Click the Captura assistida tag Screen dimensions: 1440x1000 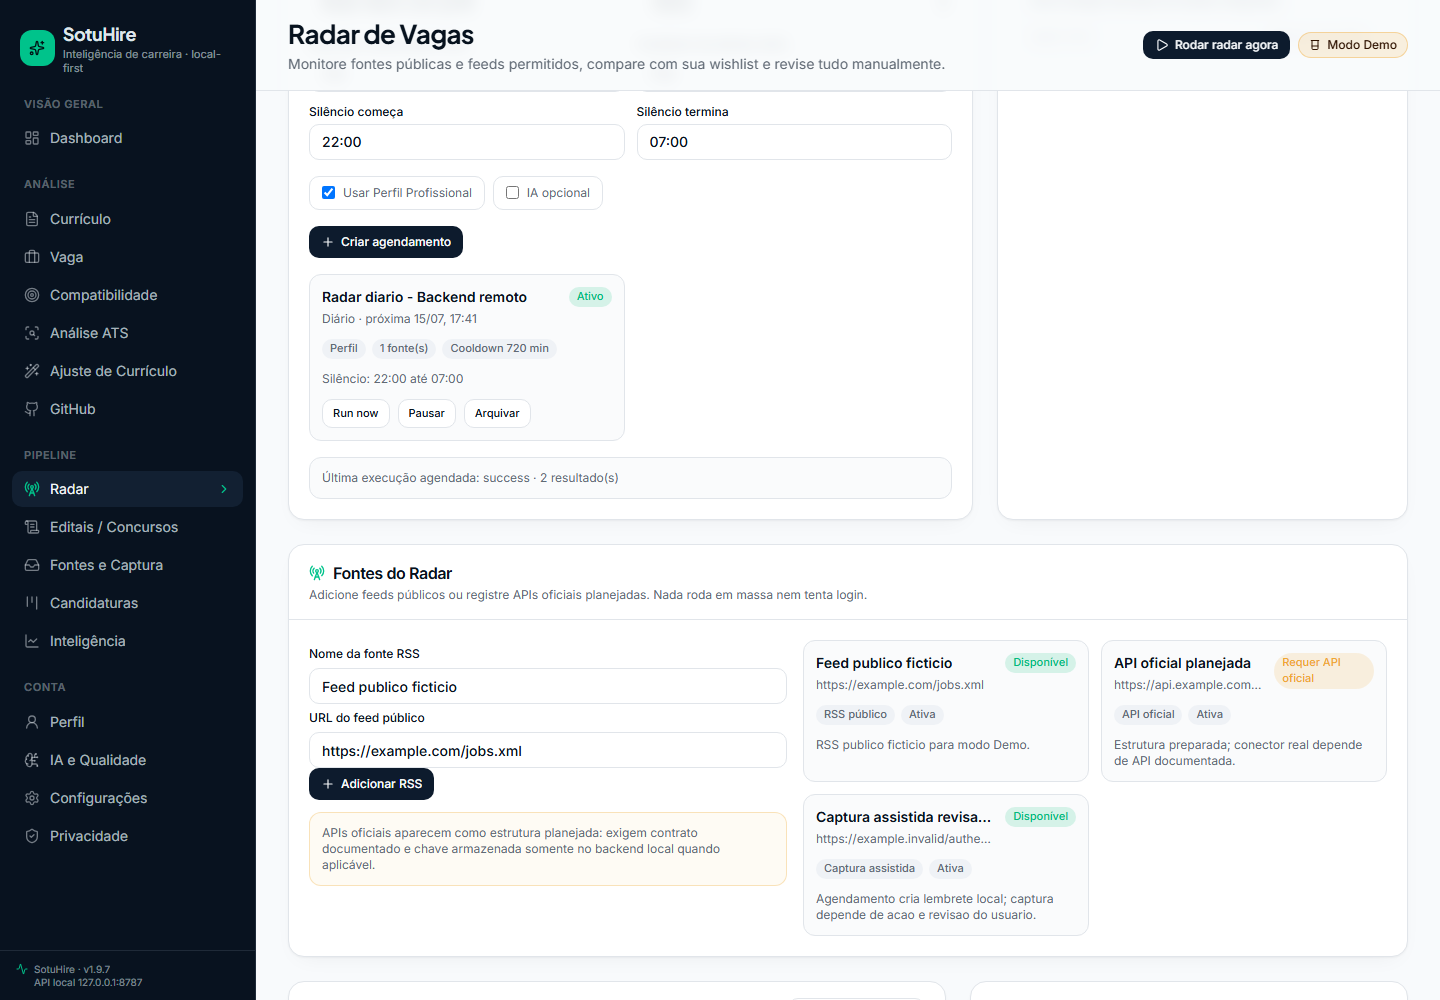pyautogui.click(x=869, y=868)
